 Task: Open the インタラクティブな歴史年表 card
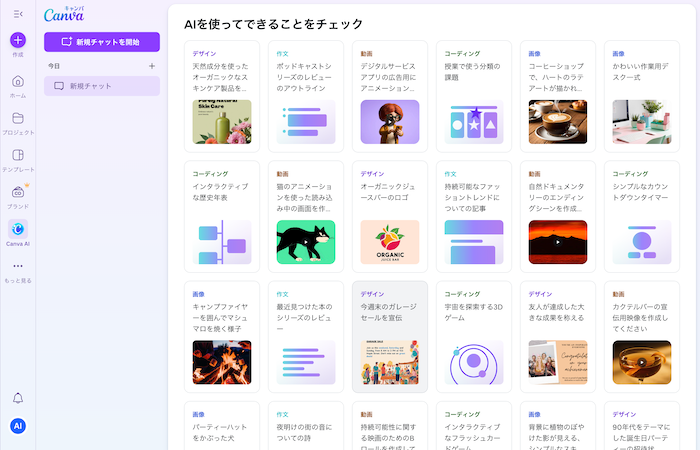tap(222, 217)
